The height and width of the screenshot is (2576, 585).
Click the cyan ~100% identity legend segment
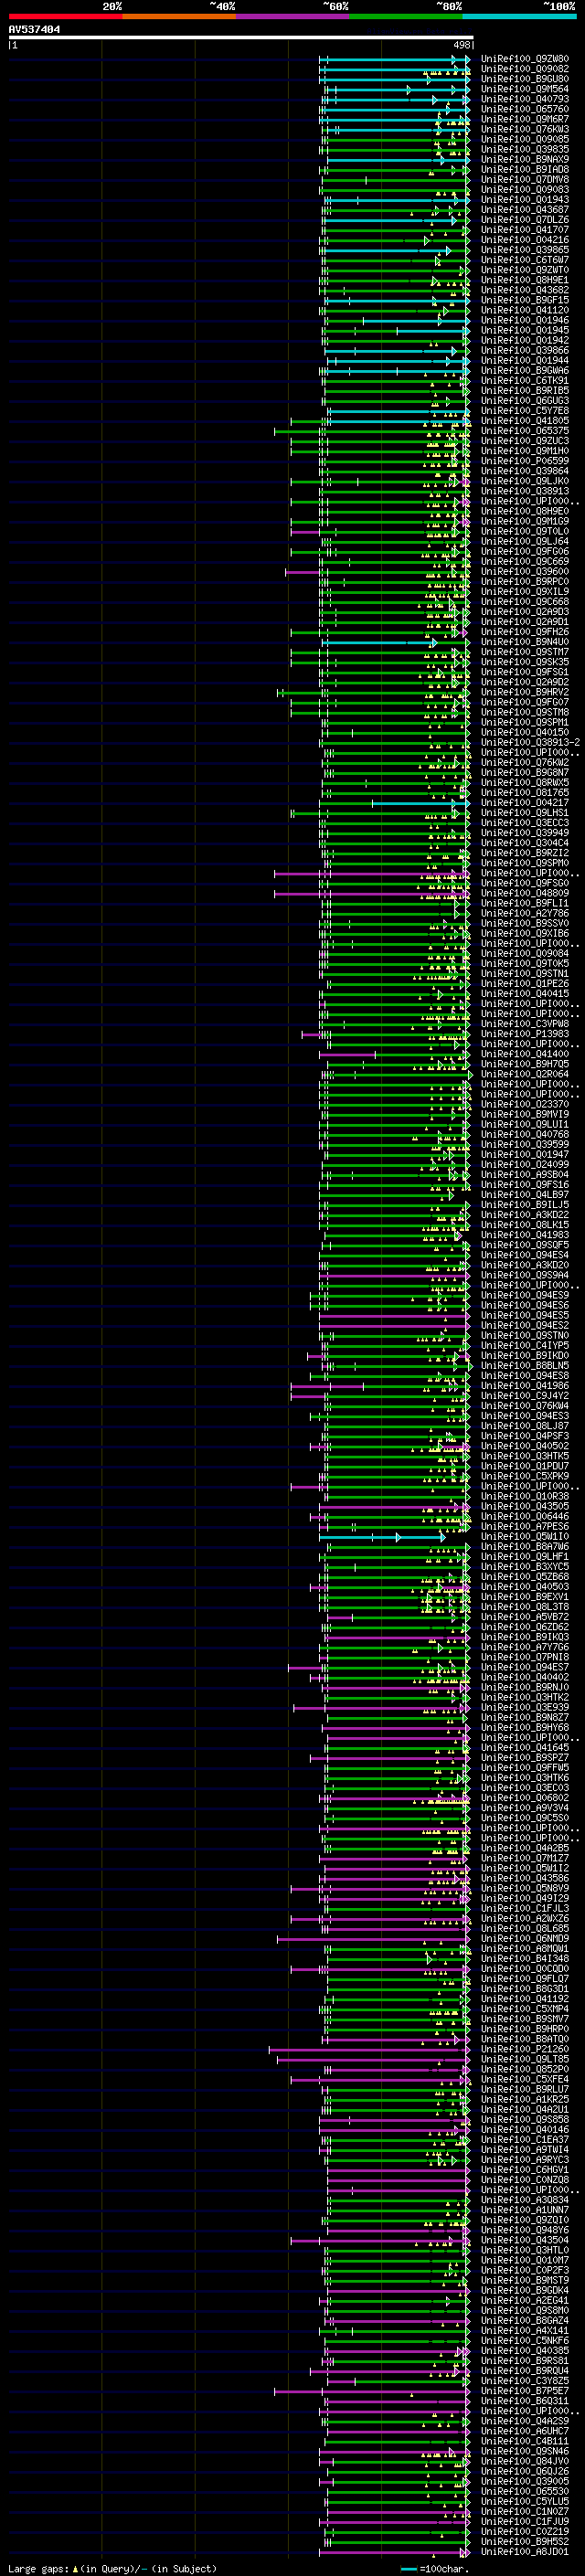click(x=519, y=16)
